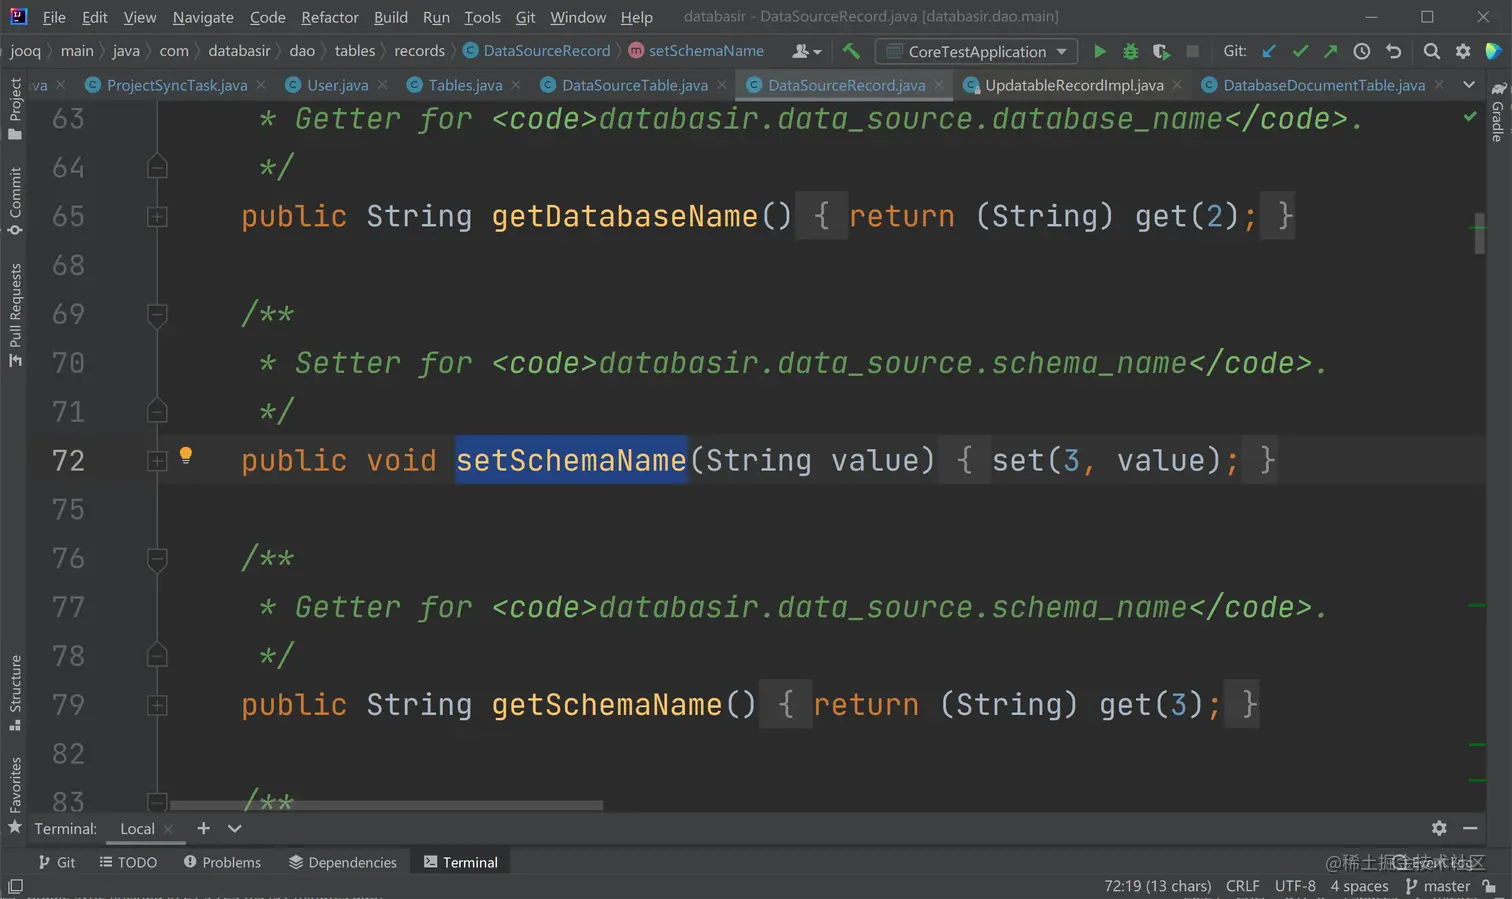Run CoreTestApplication with the green play icon
The height and width of the screenshot is (899, 1512).
tap(1100, 51)
